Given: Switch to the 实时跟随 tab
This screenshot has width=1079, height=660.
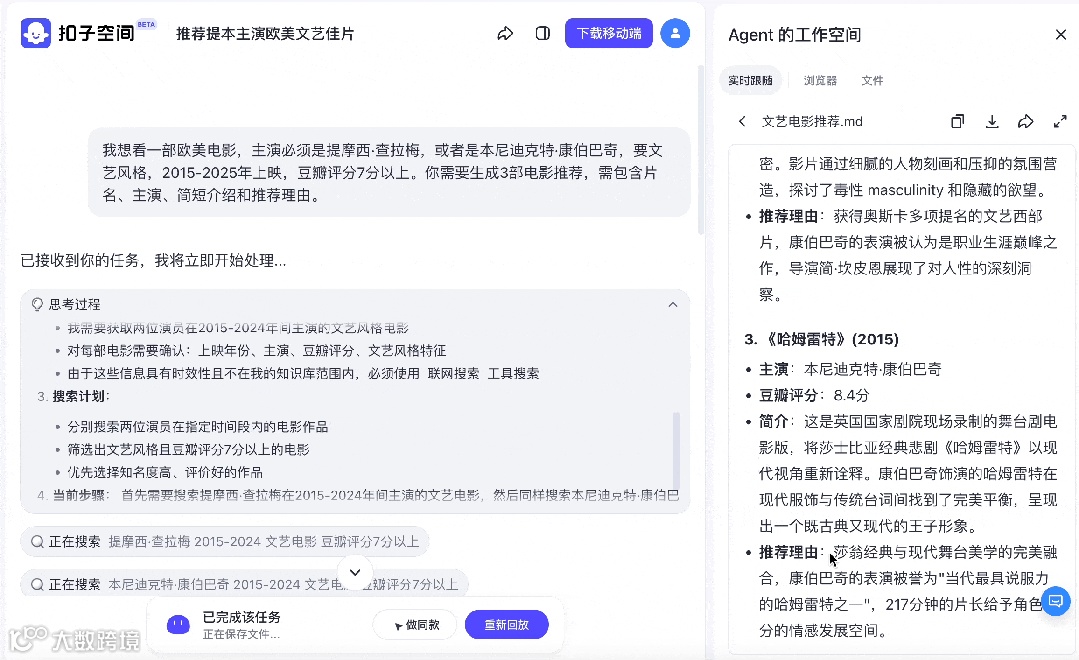Looking at the screenshot, I should click(x=750, y=81).
